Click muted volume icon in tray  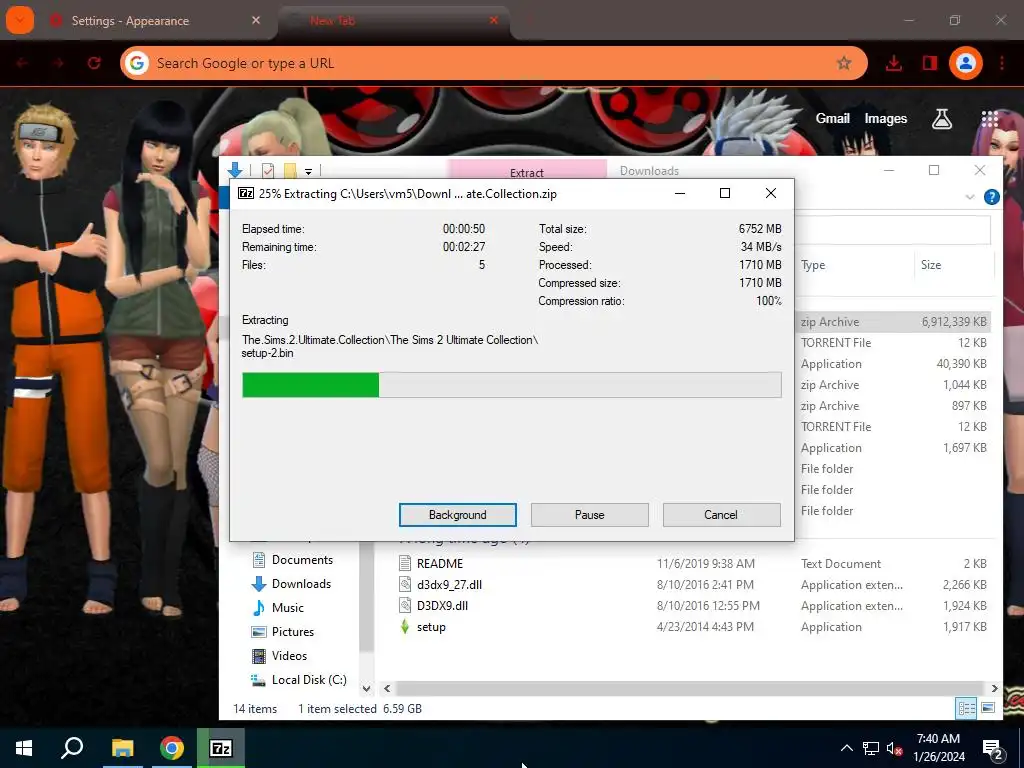tap(895, 748)
